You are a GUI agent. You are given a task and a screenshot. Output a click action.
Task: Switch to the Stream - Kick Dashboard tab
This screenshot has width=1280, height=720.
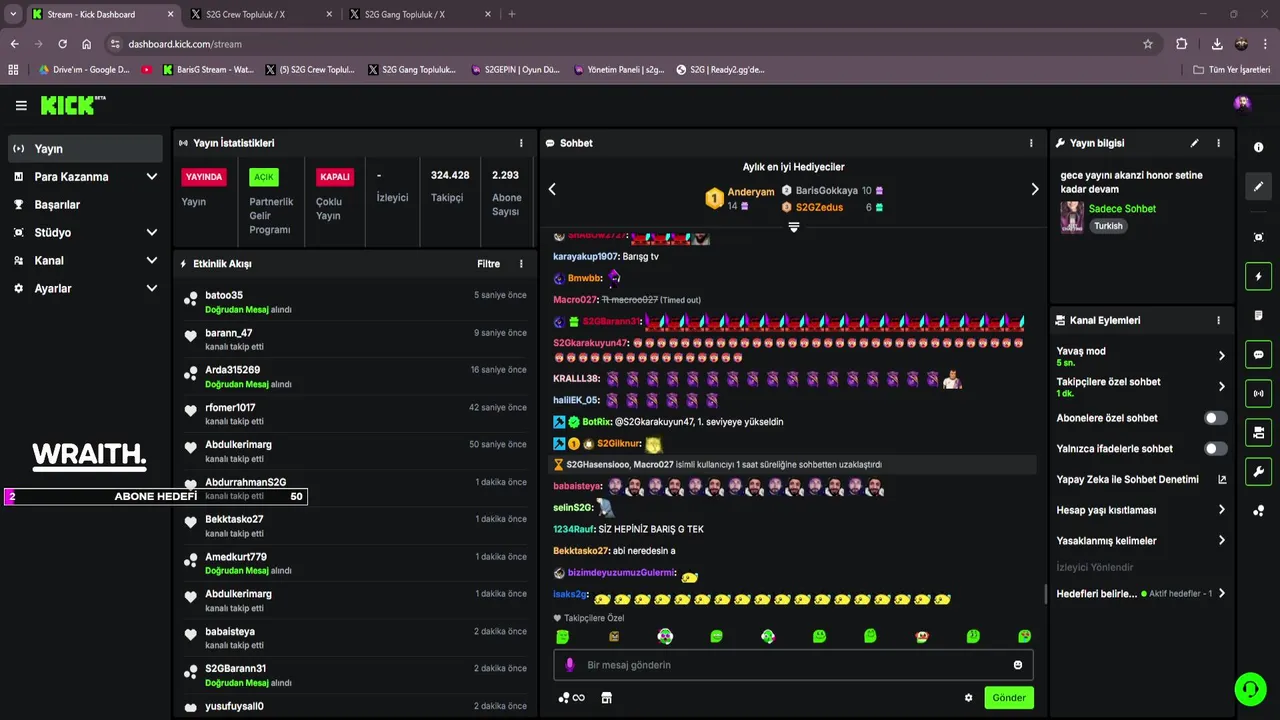(101, 14)
